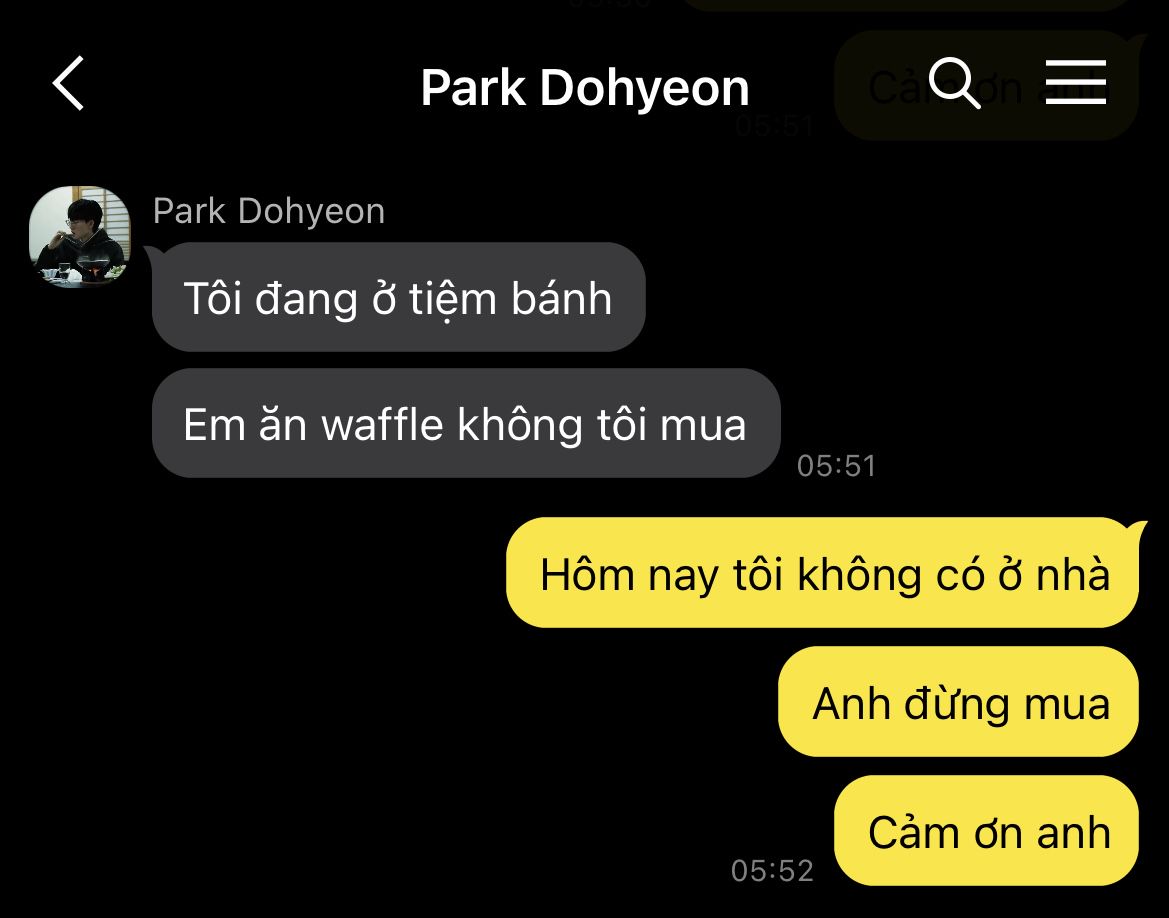Open search with the magnifying glass icon
1169x918 pixels.
(954, 83)
